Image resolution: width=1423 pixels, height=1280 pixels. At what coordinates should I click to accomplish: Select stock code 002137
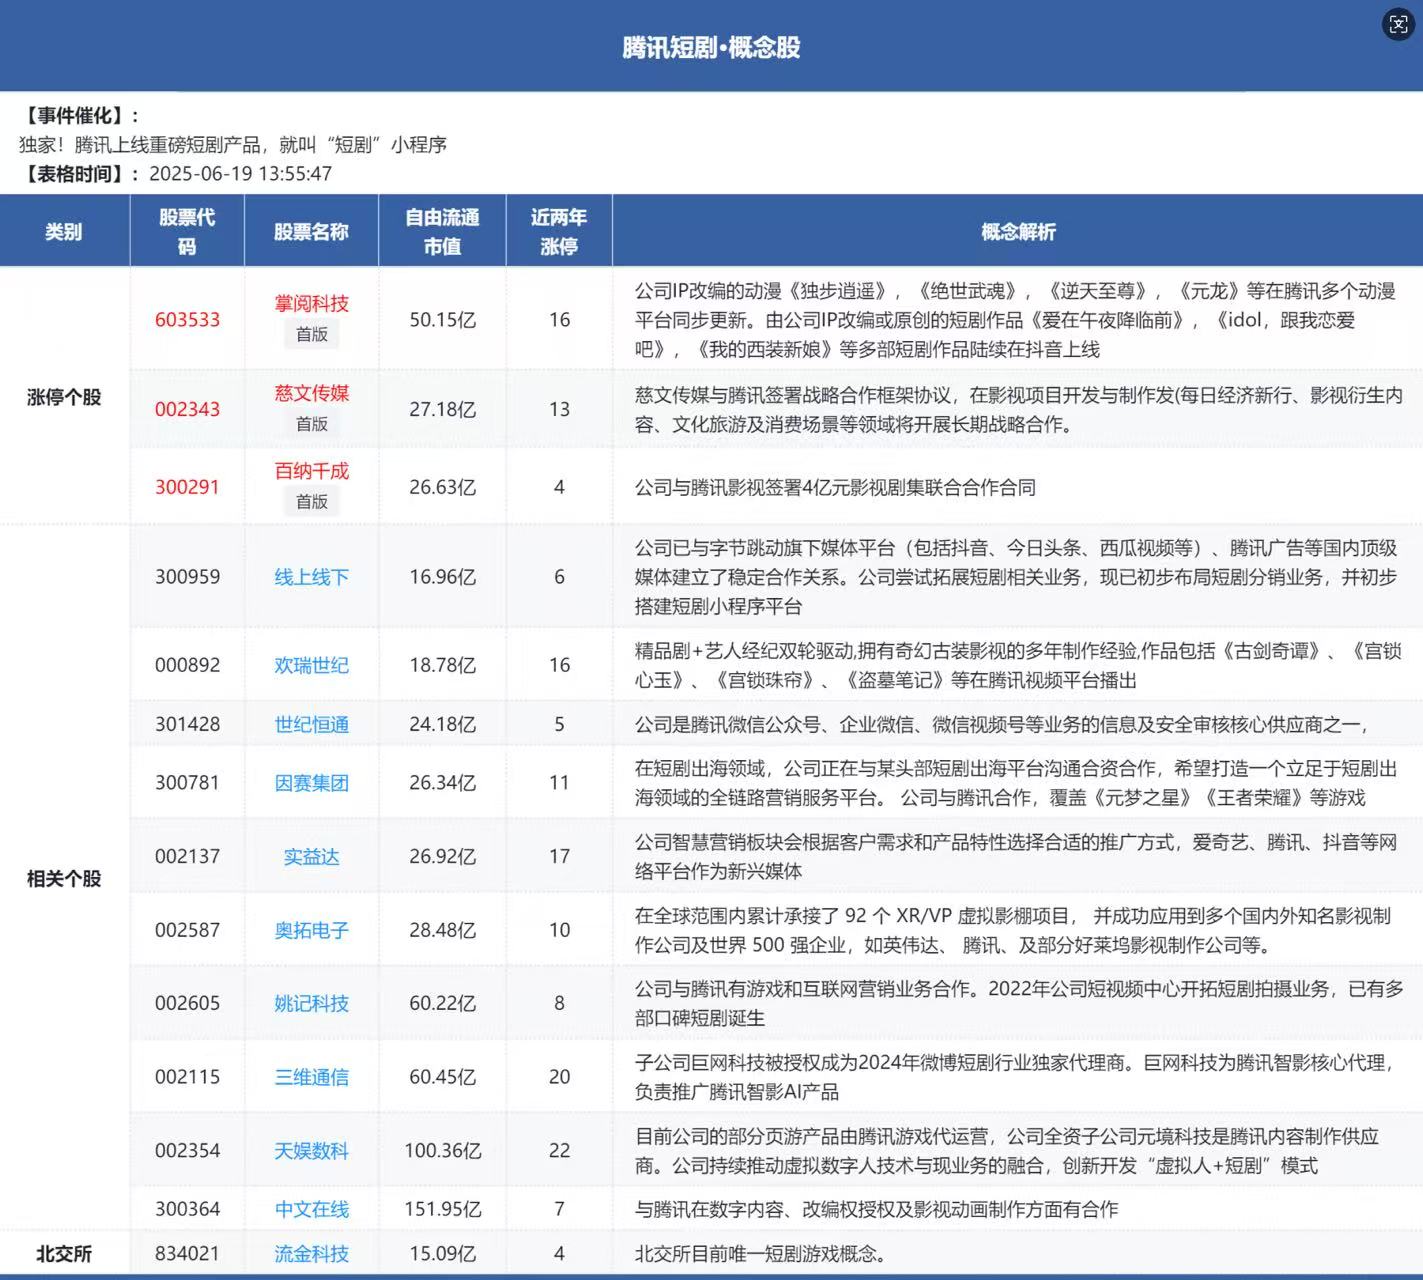click(x=187, y=856)
